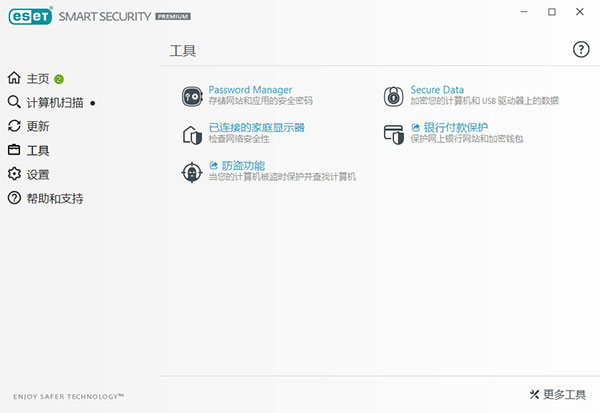The image size is (600, 413).
Task: Open 银行付款保护 link
Action: (x=455, y=128)
